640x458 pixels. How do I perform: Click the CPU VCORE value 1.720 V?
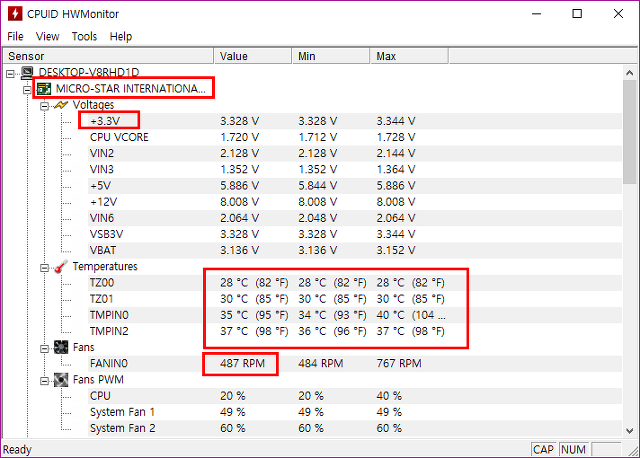tap(240, 137)
